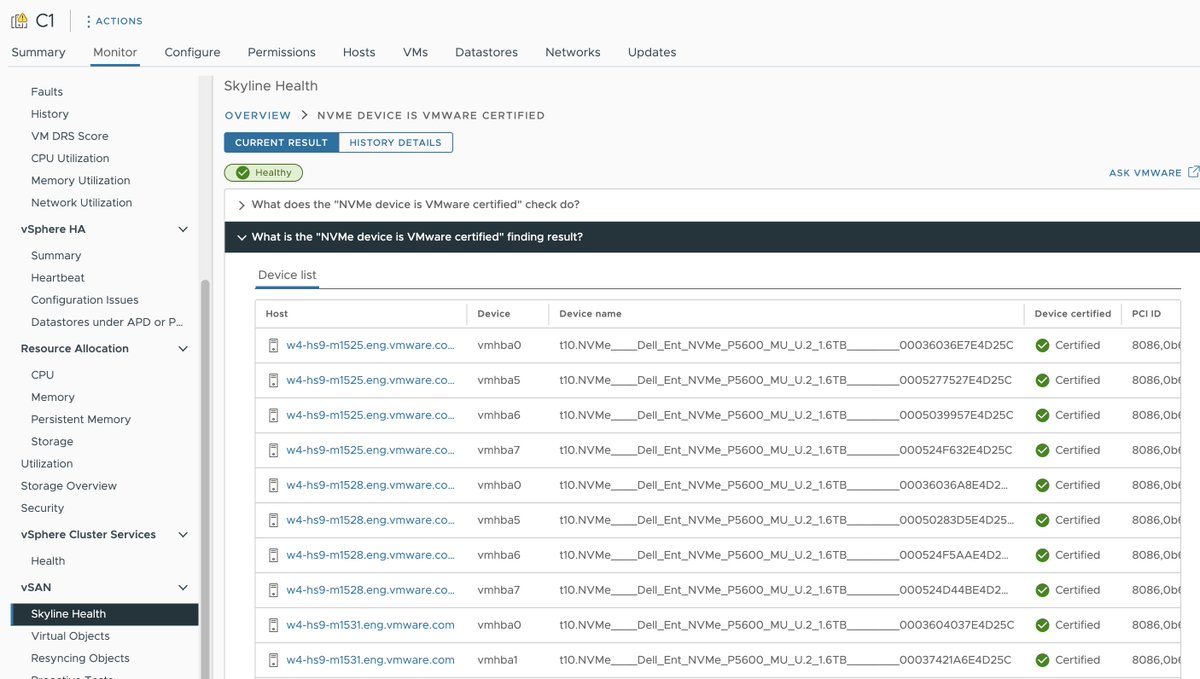Screen dimensions: 1200x679
Task: Open the Ask VMware link
Action: (1145, 173)
